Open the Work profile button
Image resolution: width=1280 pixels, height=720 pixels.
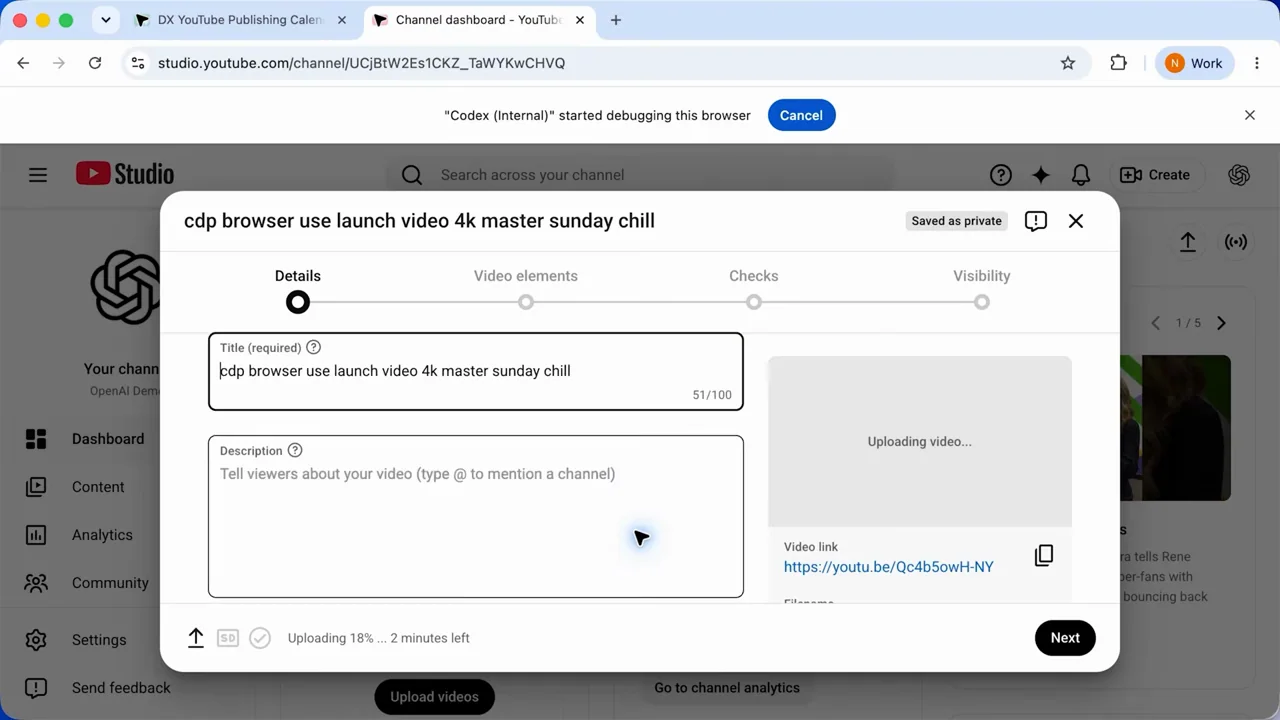[1194, 63]
